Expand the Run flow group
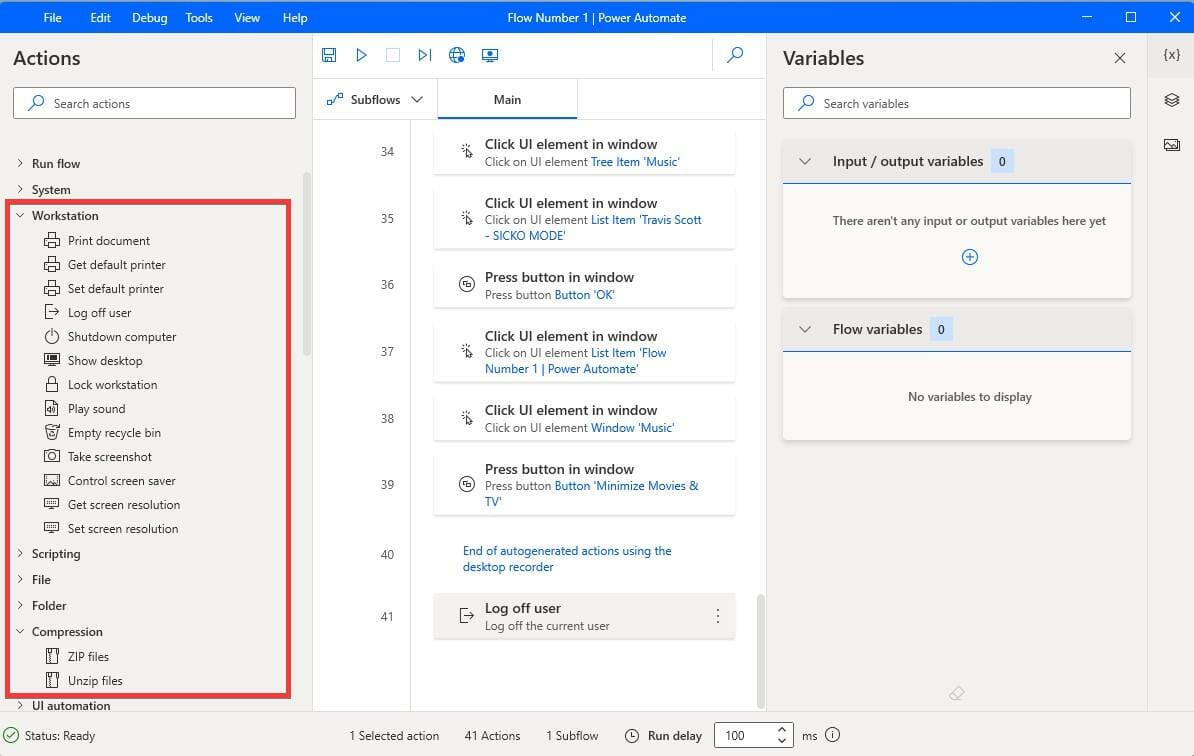Image resolution: width=1194 pixels, height=756 pixels. [x=20, y=163]
